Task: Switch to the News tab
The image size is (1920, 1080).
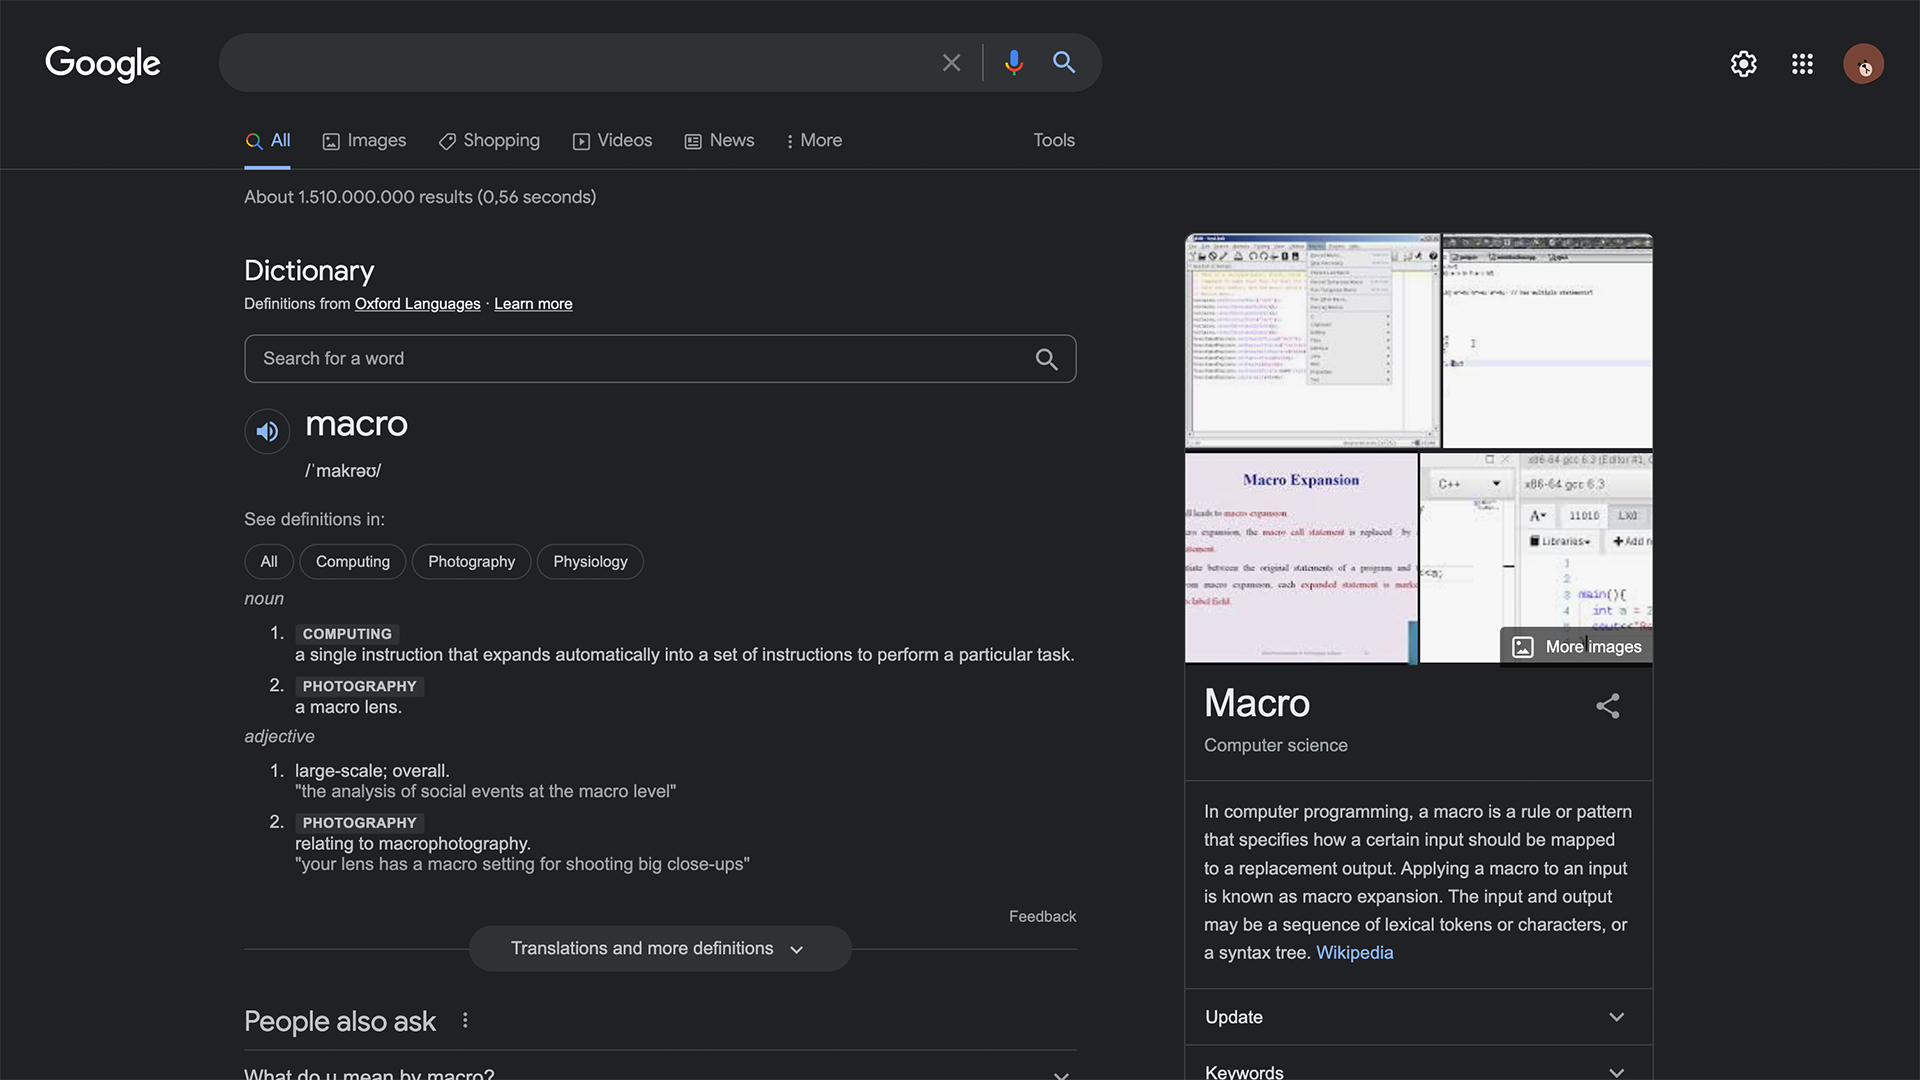Action: 719,141
